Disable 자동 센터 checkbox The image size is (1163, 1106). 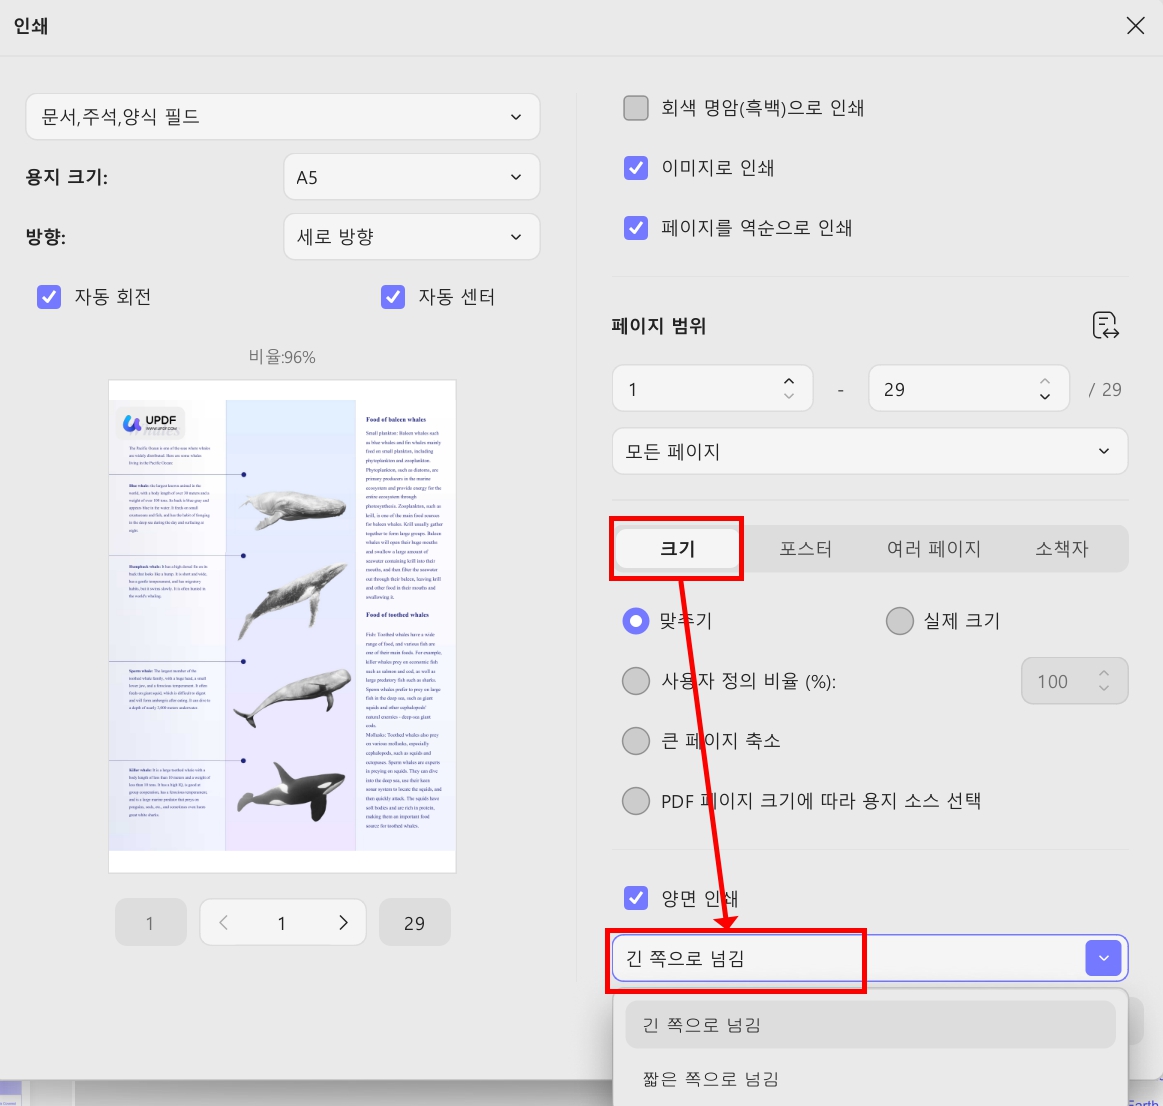[x=393, y=297]
